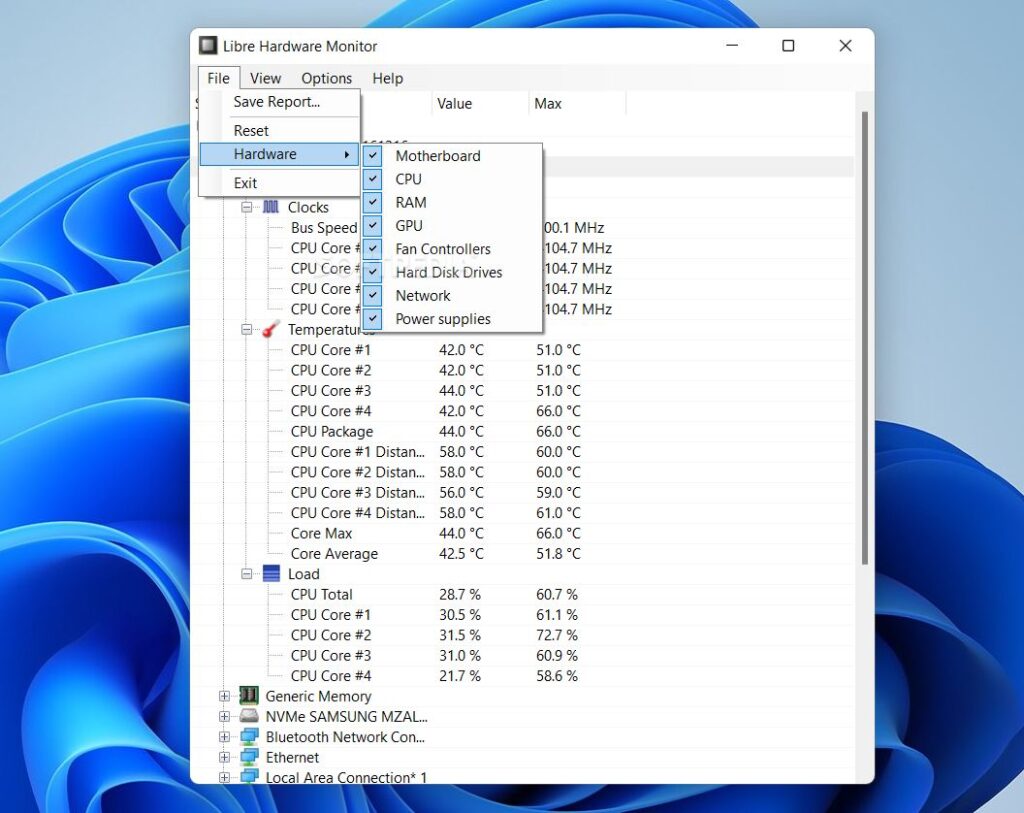Click the 59.0 °C max temperature value
The width and height of the screenshot is (1024, 813).
tap(558, 492)
